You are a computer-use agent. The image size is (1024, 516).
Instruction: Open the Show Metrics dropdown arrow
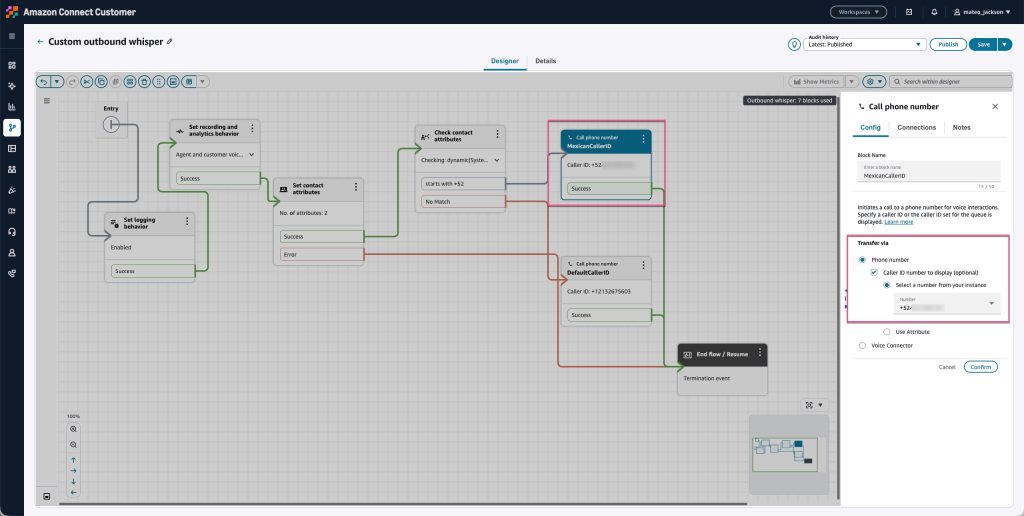[851, 82]
